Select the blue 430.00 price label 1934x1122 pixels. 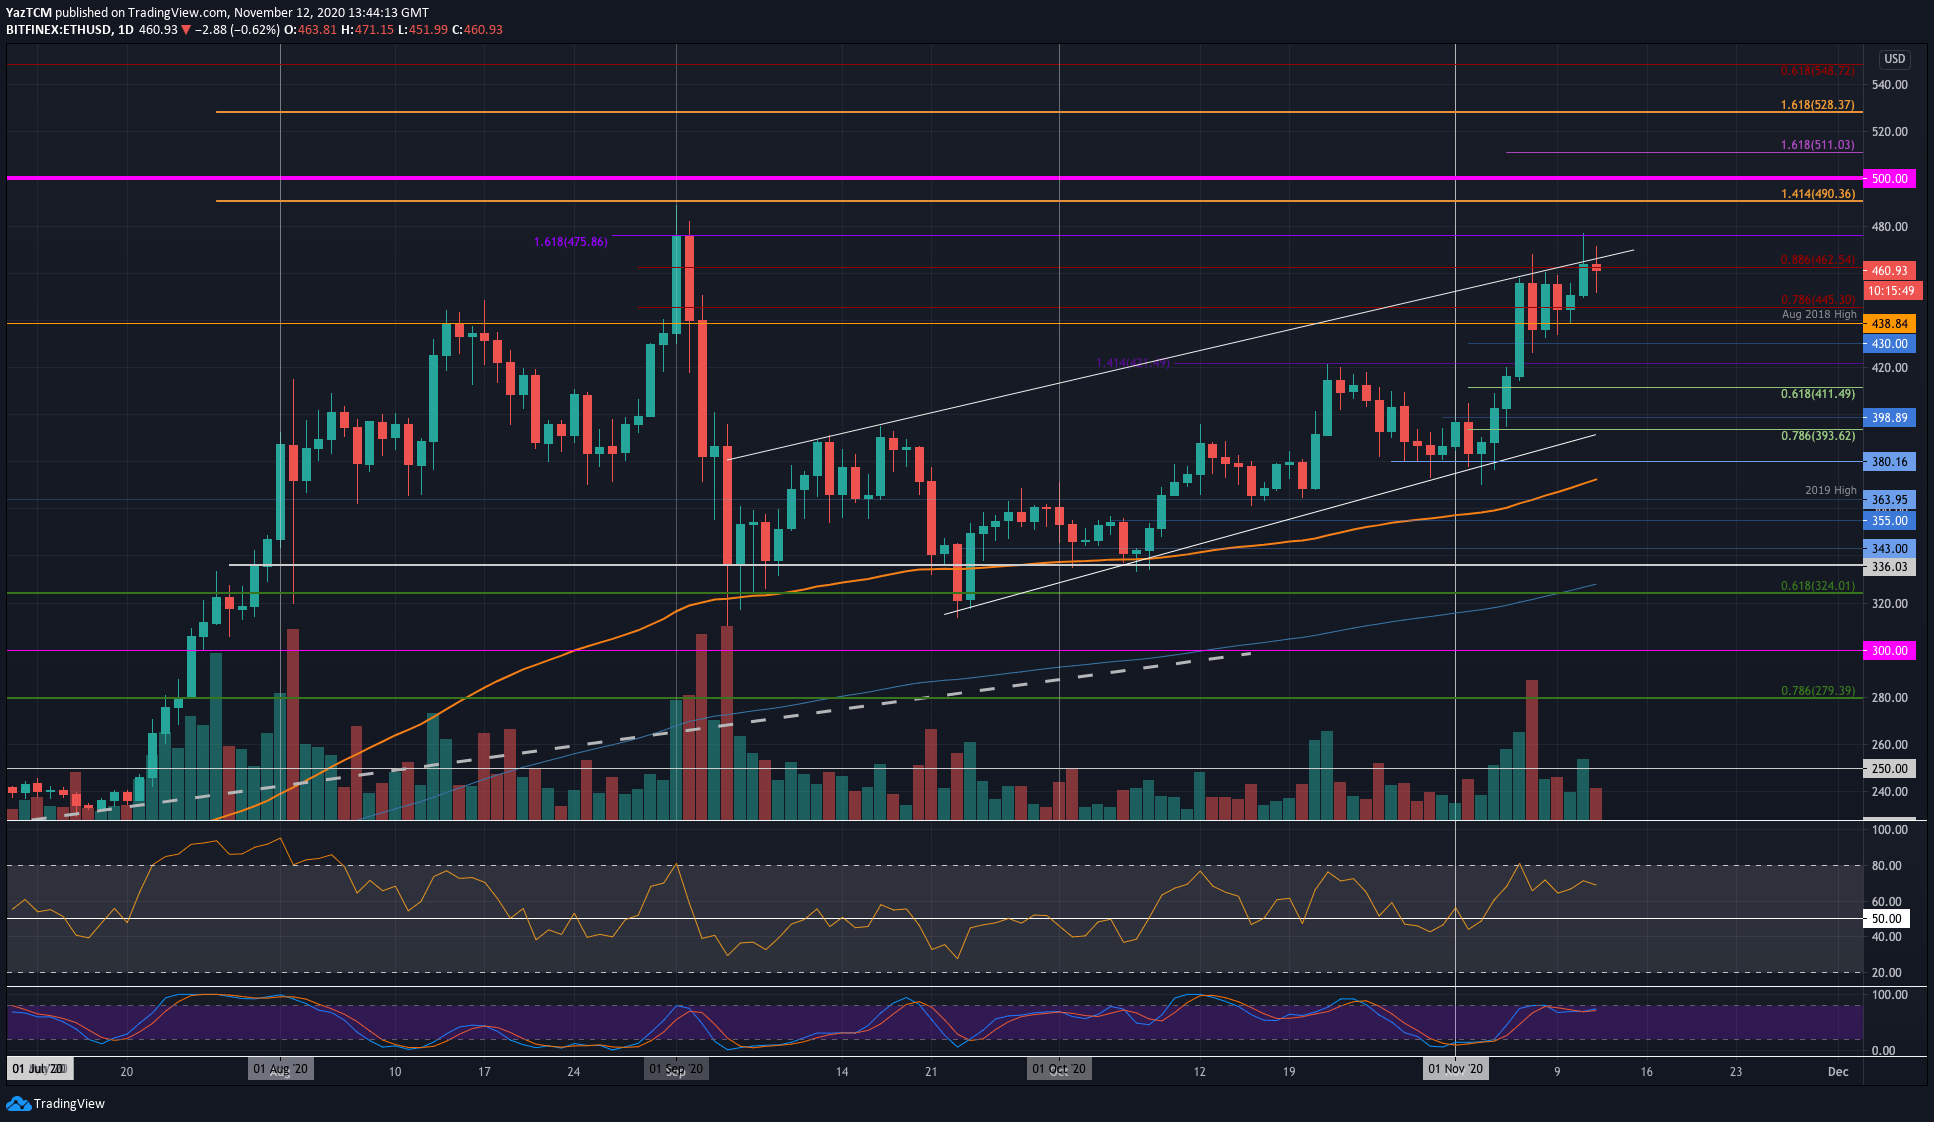(1889, 344)
